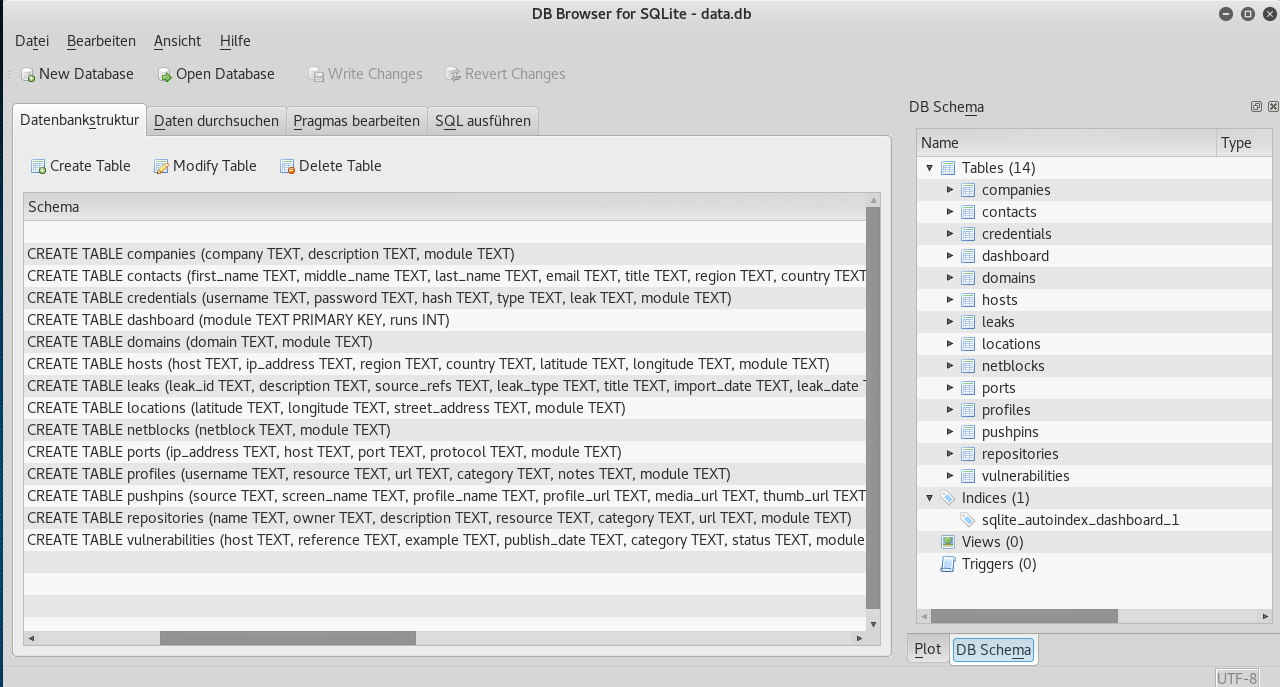This screenshot has height=687, width=1280.
Task: Switch to the Daten durchsuchen tab
Action: tap(216, 121)
